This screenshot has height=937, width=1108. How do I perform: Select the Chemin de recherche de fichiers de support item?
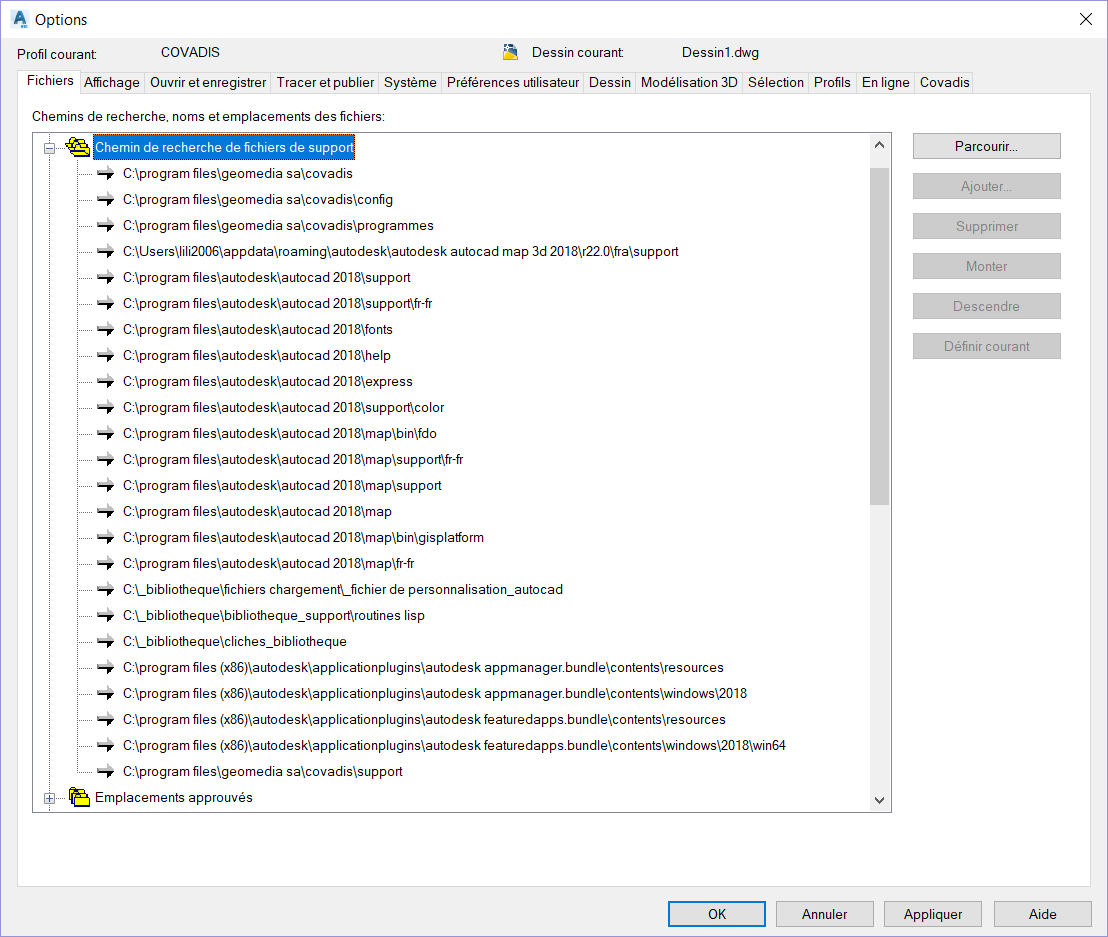(x=224, y=147)
